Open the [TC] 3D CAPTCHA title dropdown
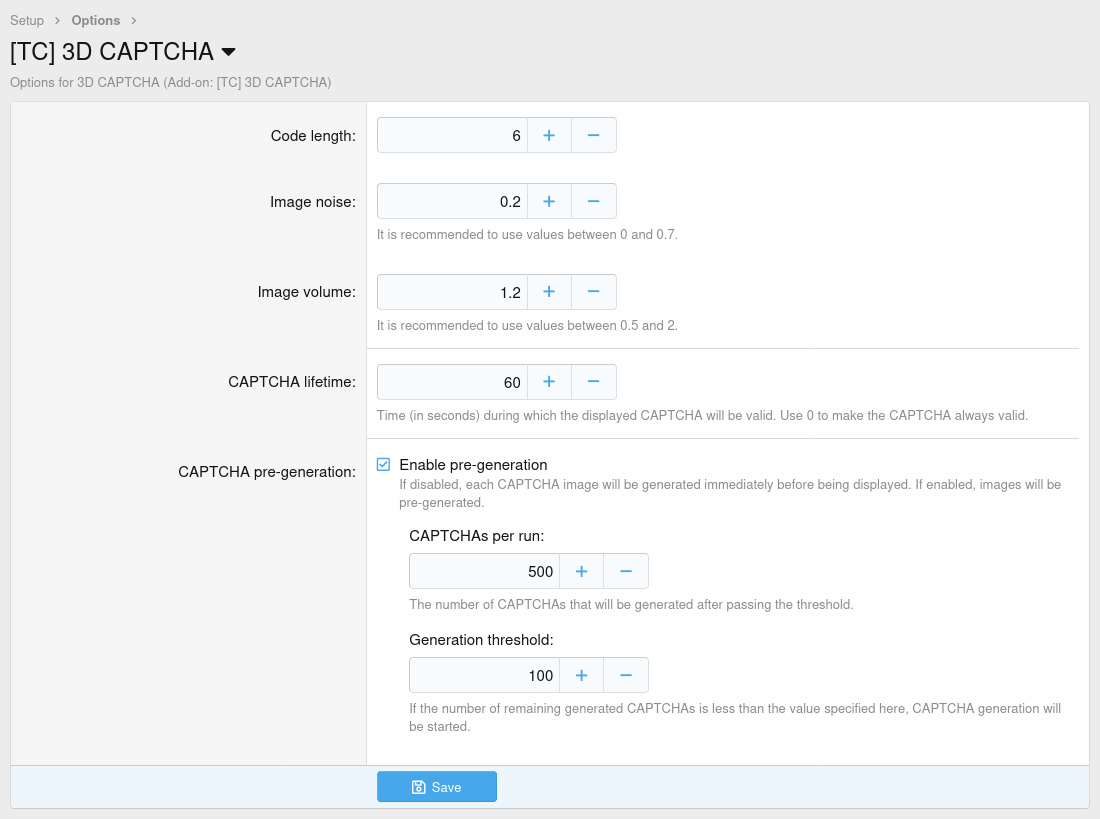The height and width of the screenshot is (819, 1100). [x=228, y=52]
